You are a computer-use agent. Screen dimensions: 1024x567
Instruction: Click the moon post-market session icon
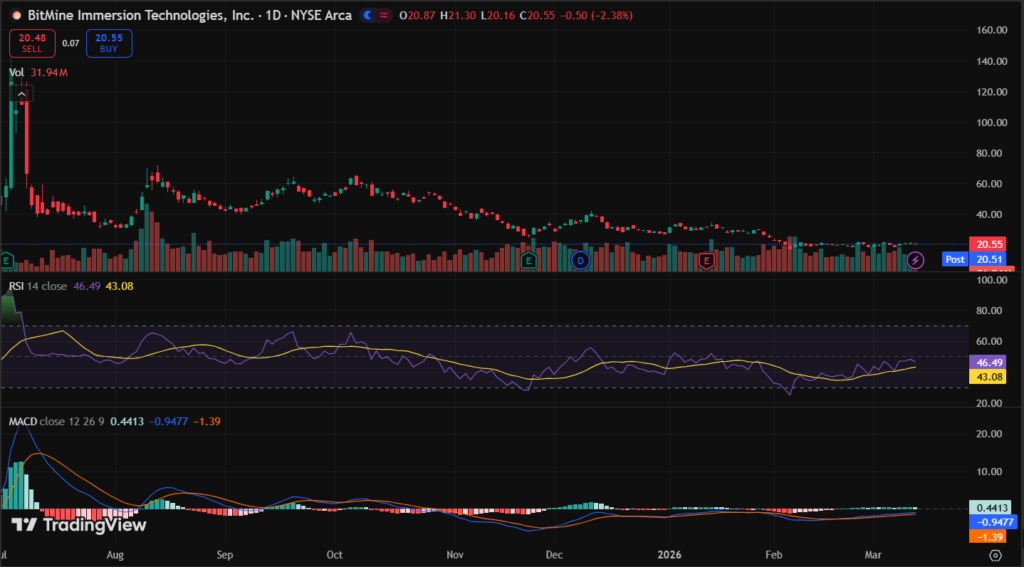pos(369,16)
